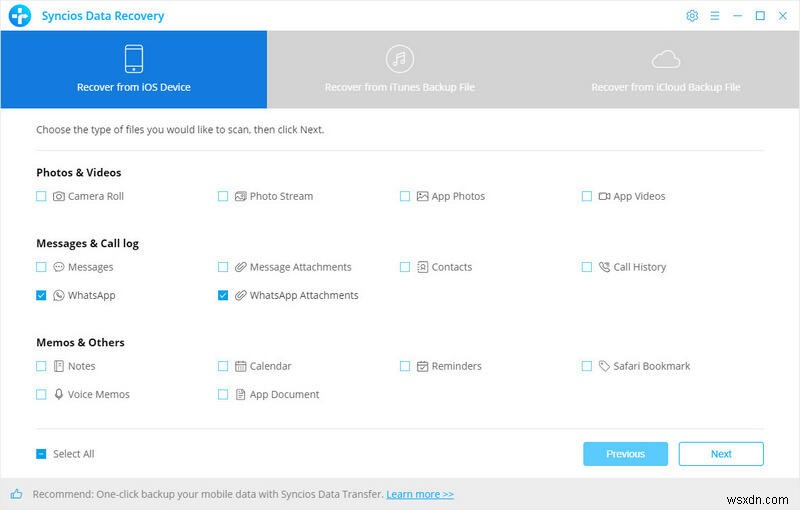Click the Photo Stream icon
This screenshot has width=800, height=510.
pos(240,196)
